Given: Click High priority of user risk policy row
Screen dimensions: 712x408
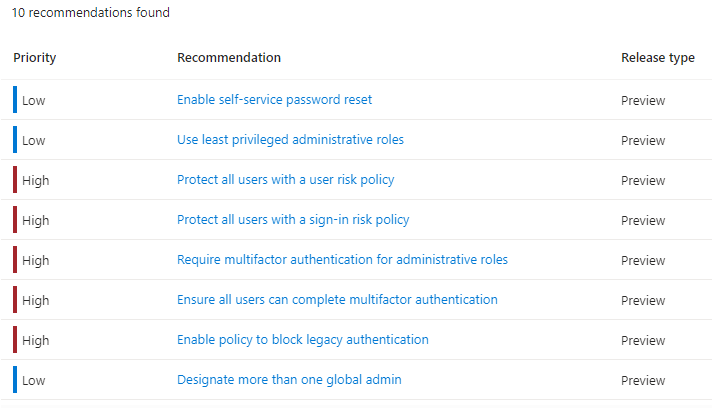Looking at the screenshot, I should pyautogui.click(x=35, y=180).
